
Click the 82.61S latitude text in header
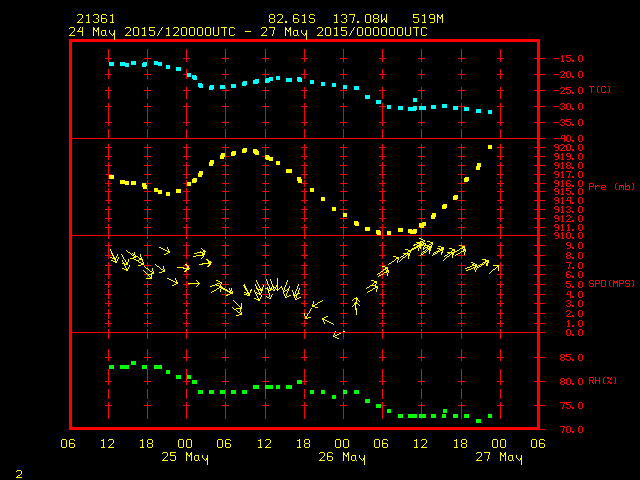pyautogui.click(x=292, y=19)
